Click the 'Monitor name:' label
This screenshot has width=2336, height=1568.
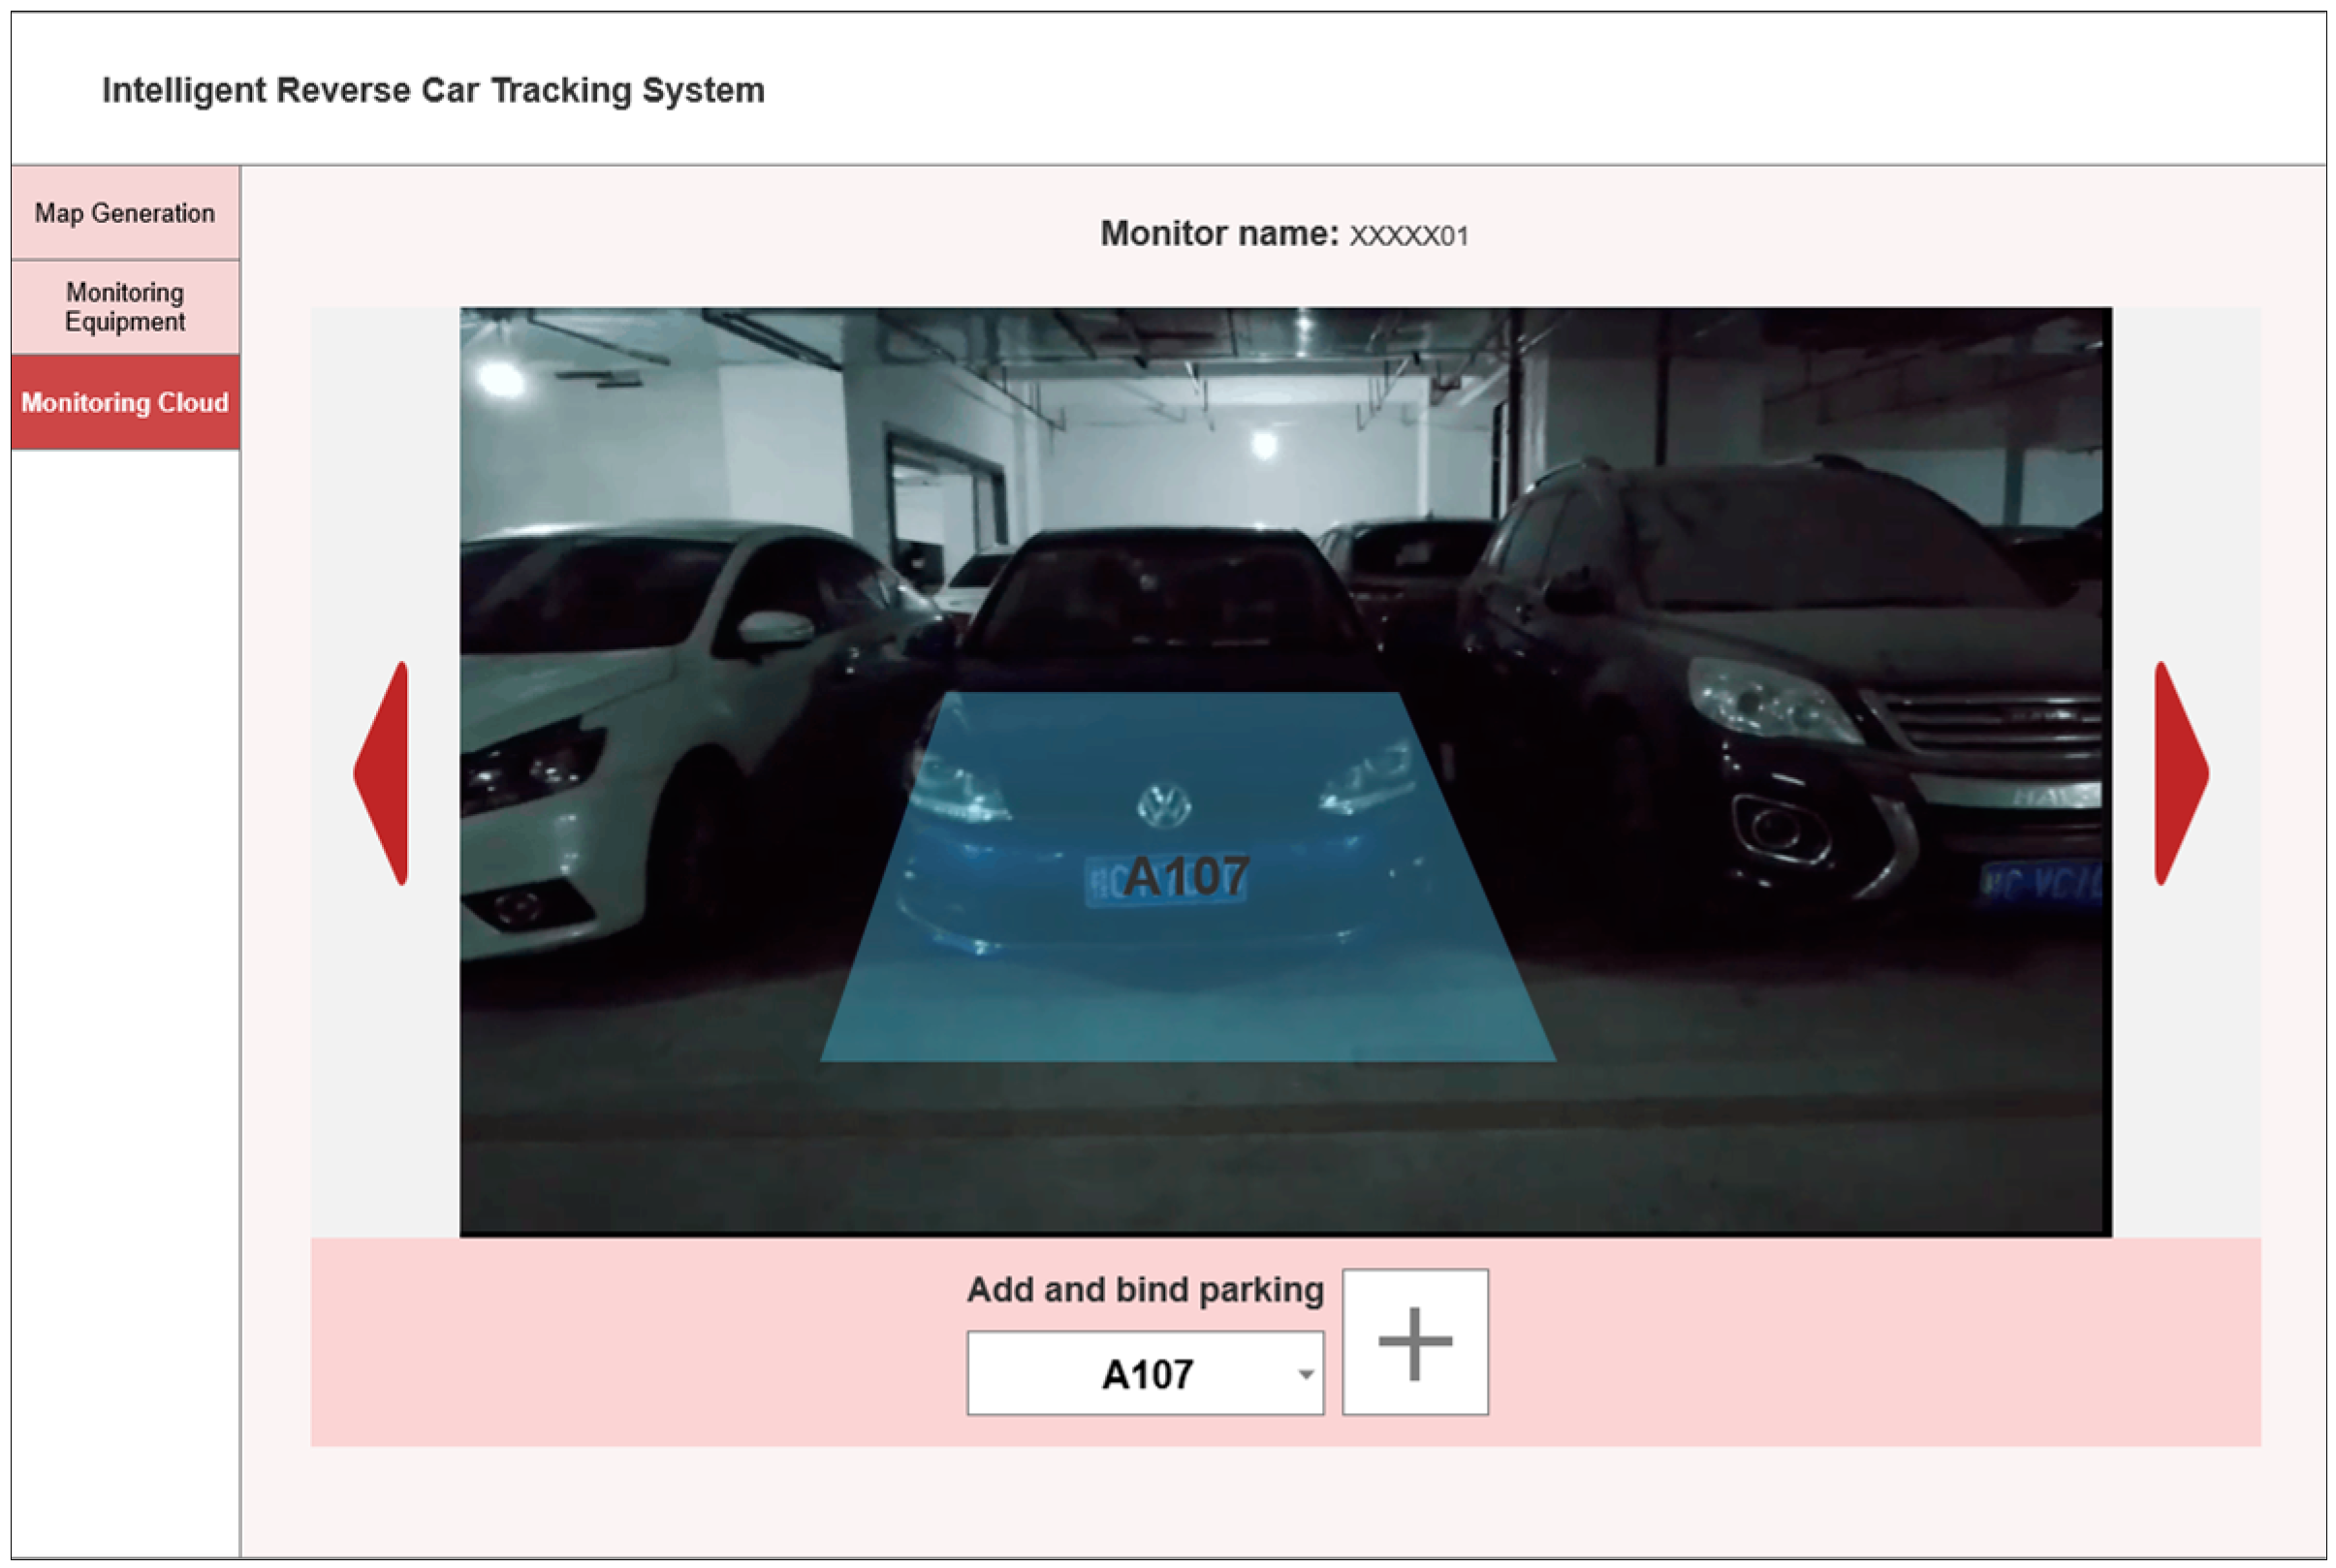tap(1218, 233)
